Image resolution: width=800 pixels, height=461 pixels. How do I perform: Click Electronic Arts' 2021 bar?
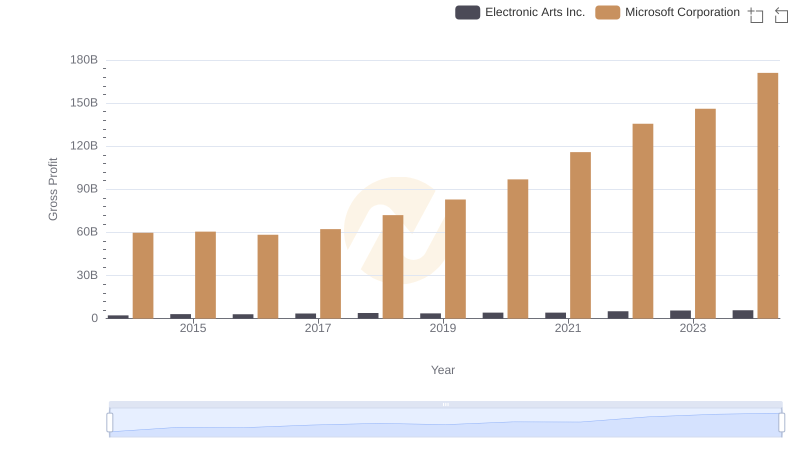point(556,316)
